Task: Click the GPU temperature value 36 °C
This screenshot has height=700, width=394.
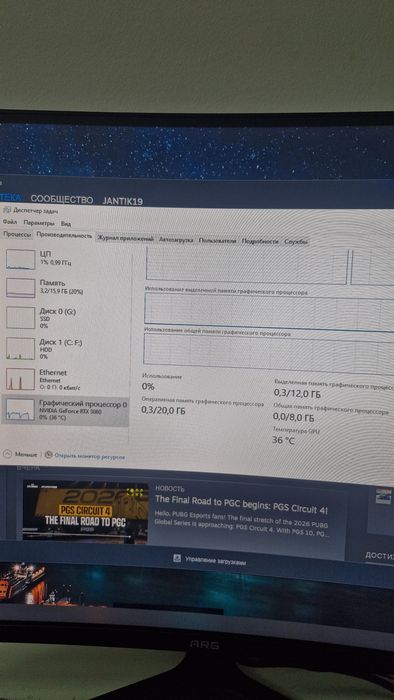Action: pyautogui.click(x=284, y=441)
